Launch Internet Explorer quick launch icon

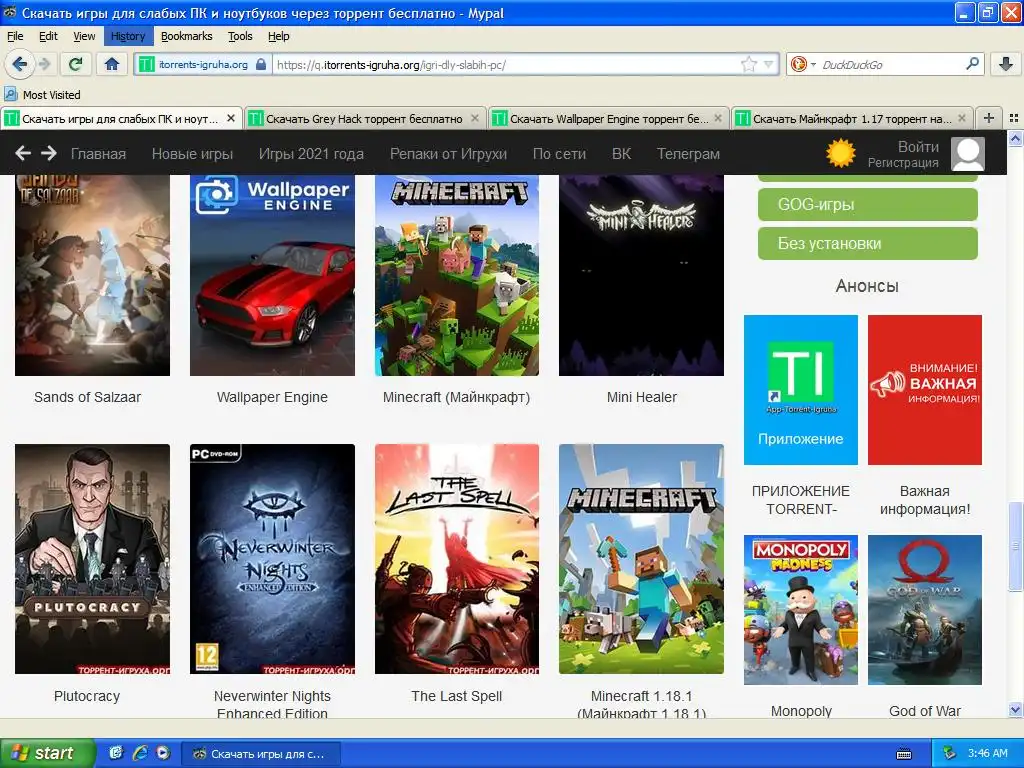[139, 753]
